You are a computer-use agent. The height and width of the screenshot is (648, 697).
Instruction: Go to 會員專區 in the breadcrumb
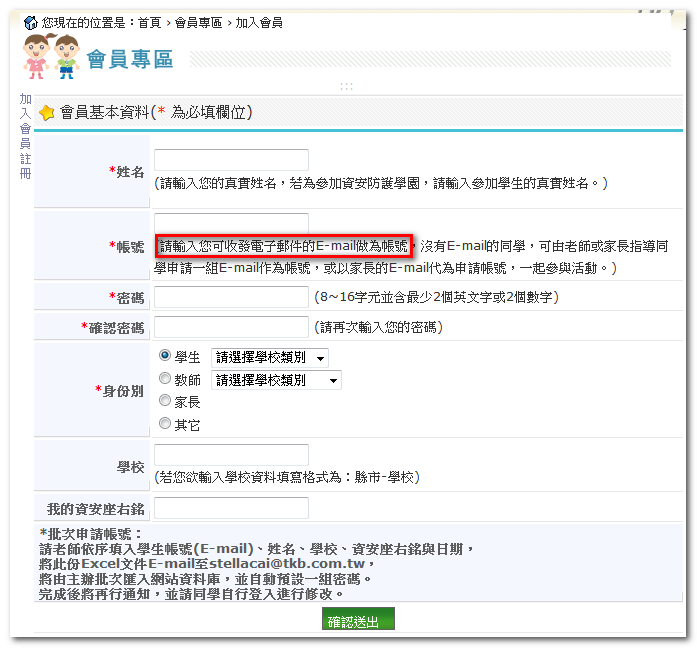coord(198,22)
